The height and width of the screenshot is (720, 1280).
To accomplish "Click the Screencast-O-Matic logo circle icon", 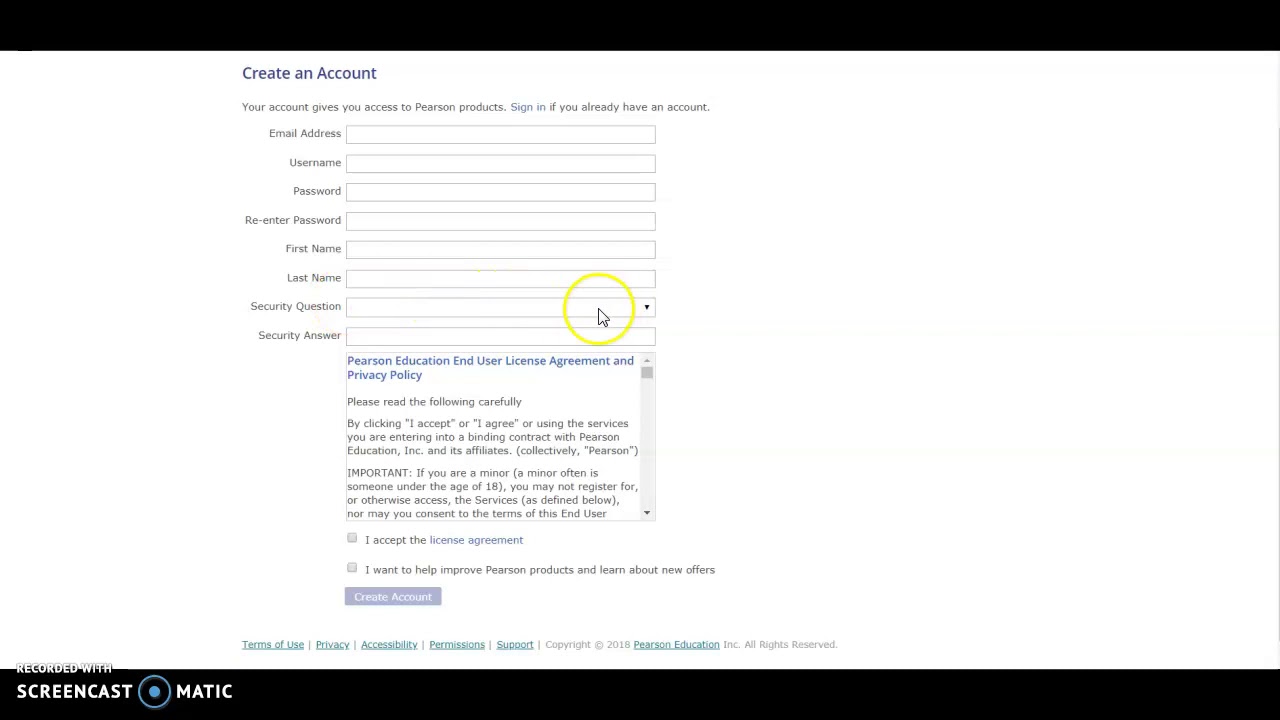I will click(x=155, y=692).
